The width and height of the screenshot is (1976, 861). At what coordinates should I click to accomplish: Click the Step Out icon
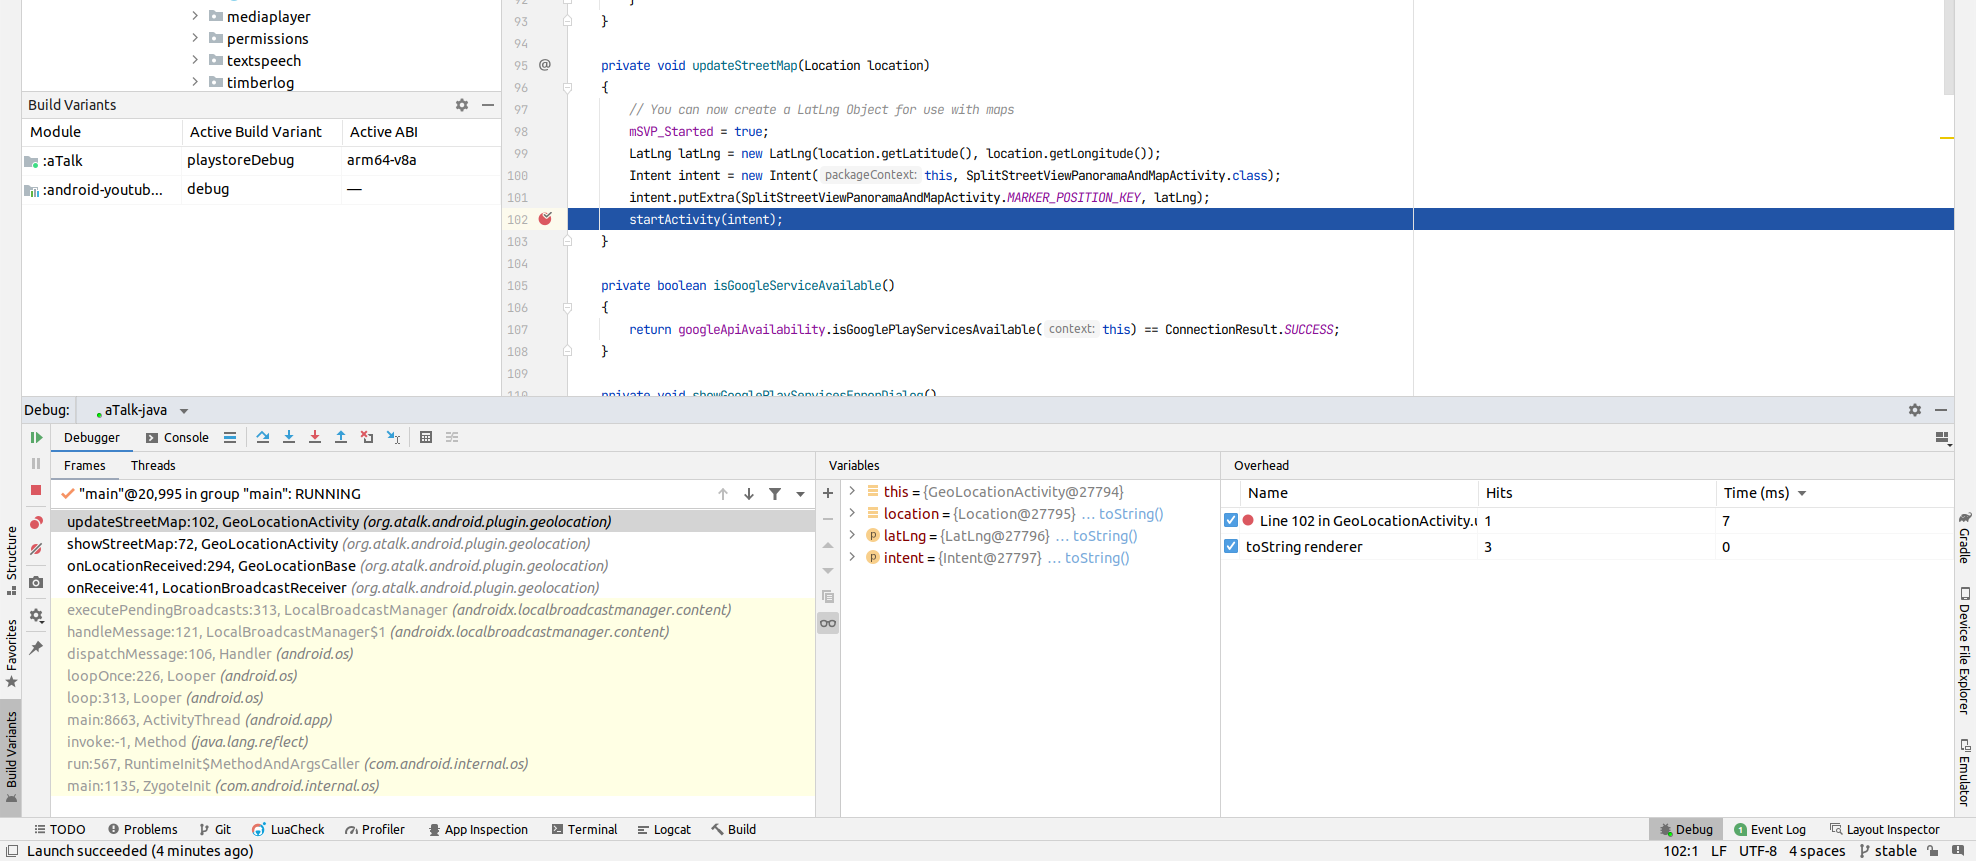[x=341, y=437]
